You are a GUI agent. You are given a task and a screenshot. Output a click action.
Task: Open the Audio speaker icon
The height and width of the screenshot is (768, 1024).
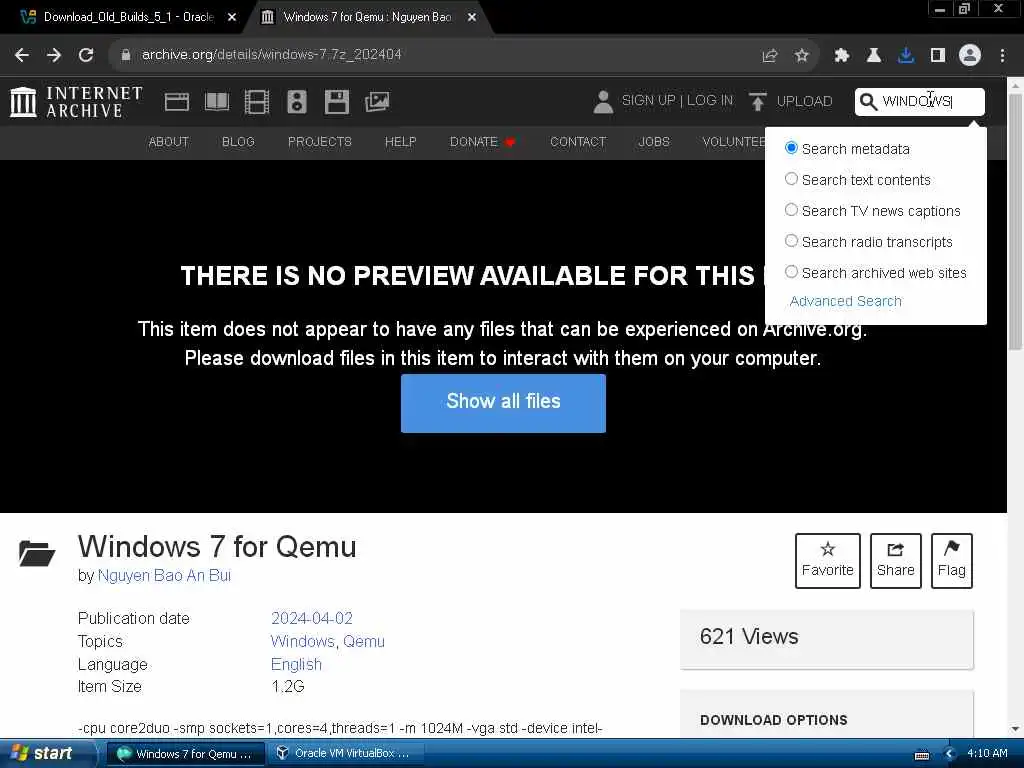[296, 102]
